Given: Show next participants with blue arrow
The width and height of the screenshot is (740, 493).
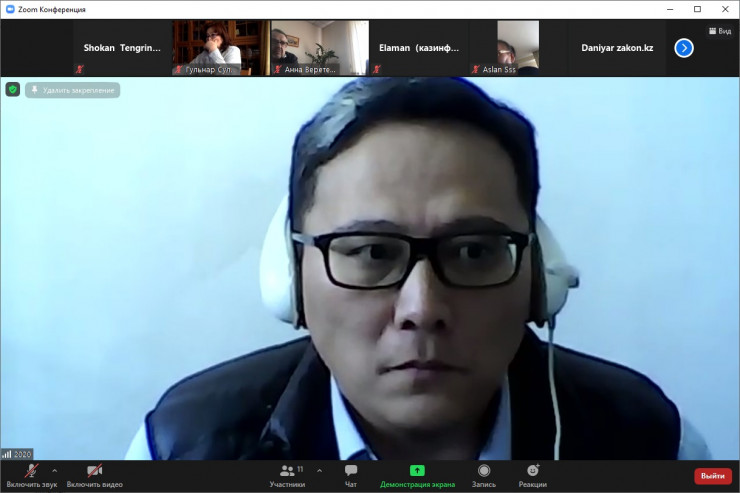Looking at the screenshot, I should [x=684, y=48].
